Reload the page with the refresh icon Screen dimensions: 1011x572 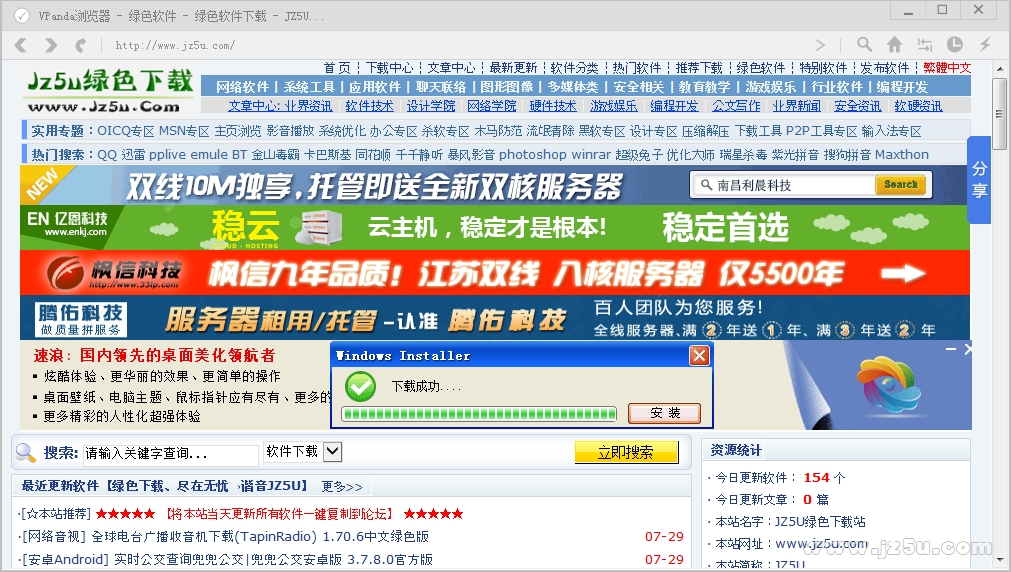pos(81,45)
